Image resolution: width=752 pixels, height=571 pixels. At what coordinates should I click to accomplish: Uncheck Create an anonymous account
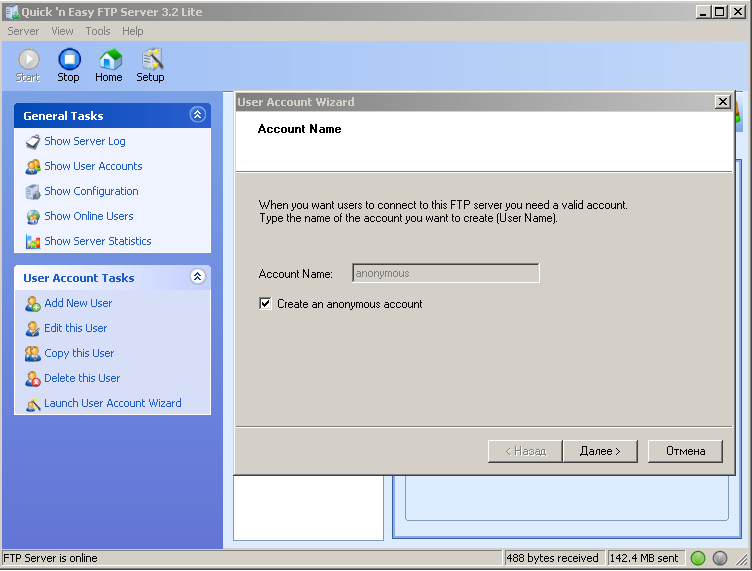click(265, 303)
